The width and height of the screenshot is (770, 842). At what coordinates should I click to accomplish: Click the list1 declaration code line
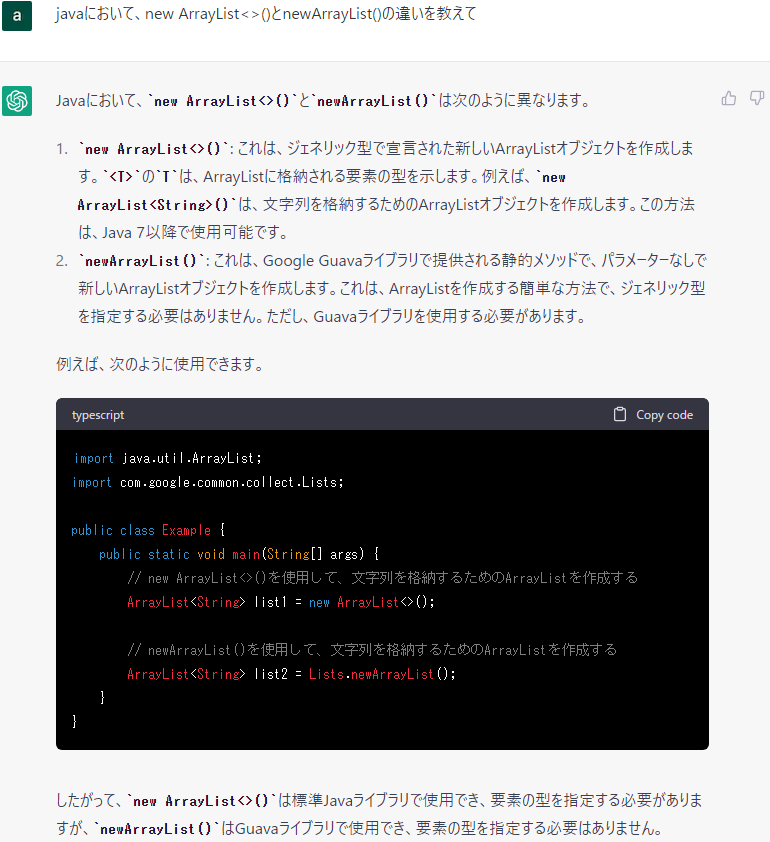coord(281,602)
